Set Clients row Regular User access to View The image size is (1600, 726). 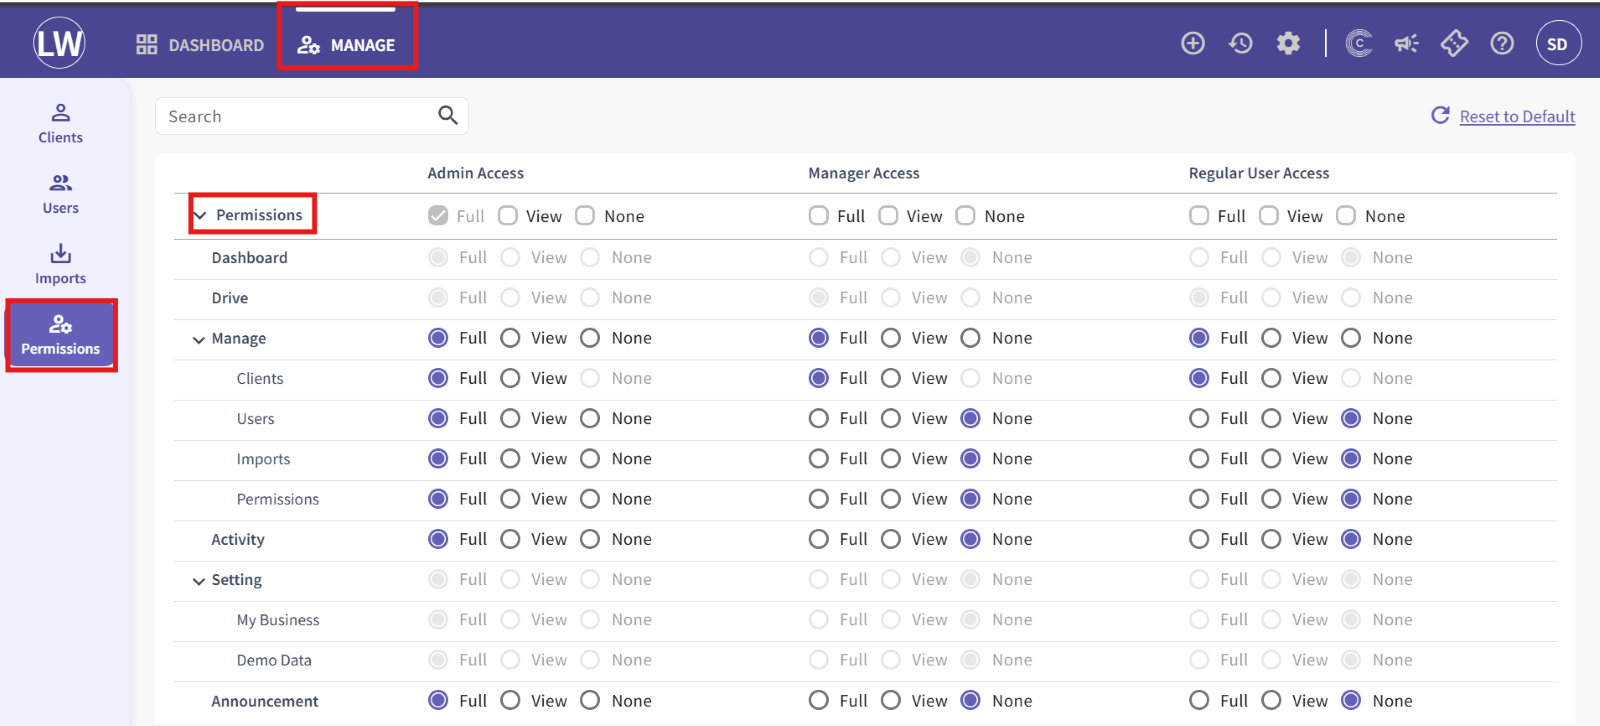(x=1271, y=378)
